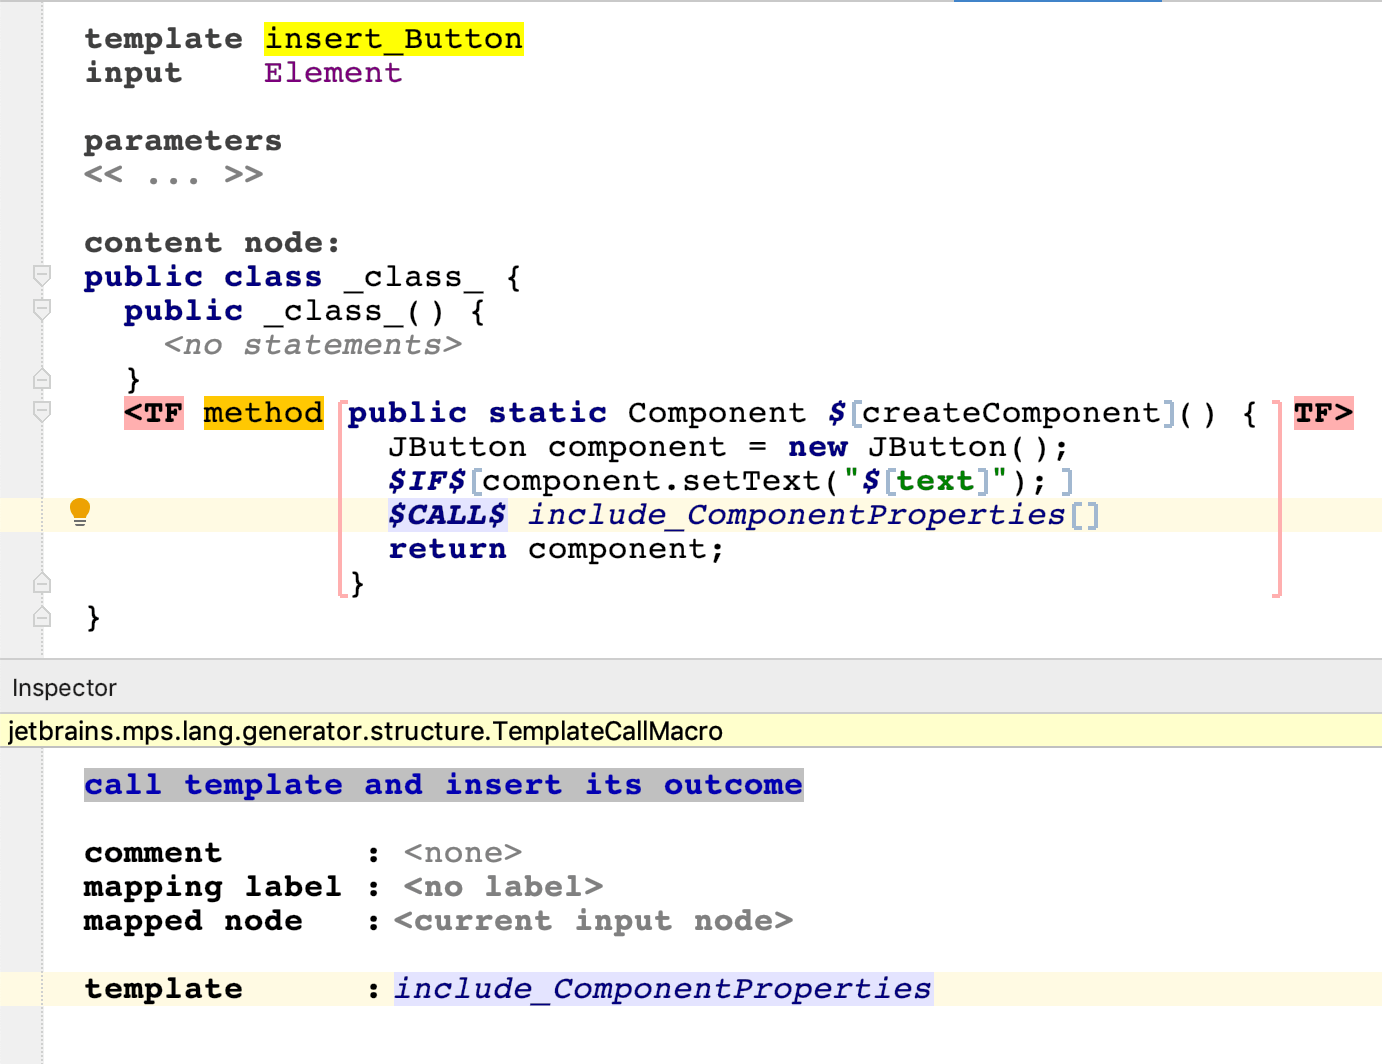Click the yellow lightbulb intention icon
Viewport: 1382px width, 1064px height.
pos(80,512)
